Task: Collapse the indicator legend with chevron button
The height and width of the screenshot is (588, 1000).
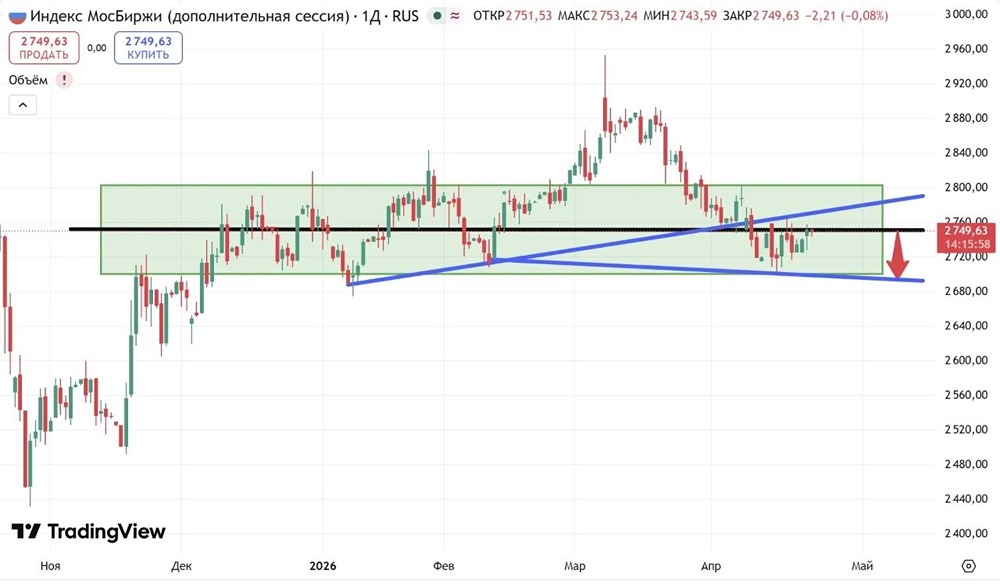Action: (23, 105)
